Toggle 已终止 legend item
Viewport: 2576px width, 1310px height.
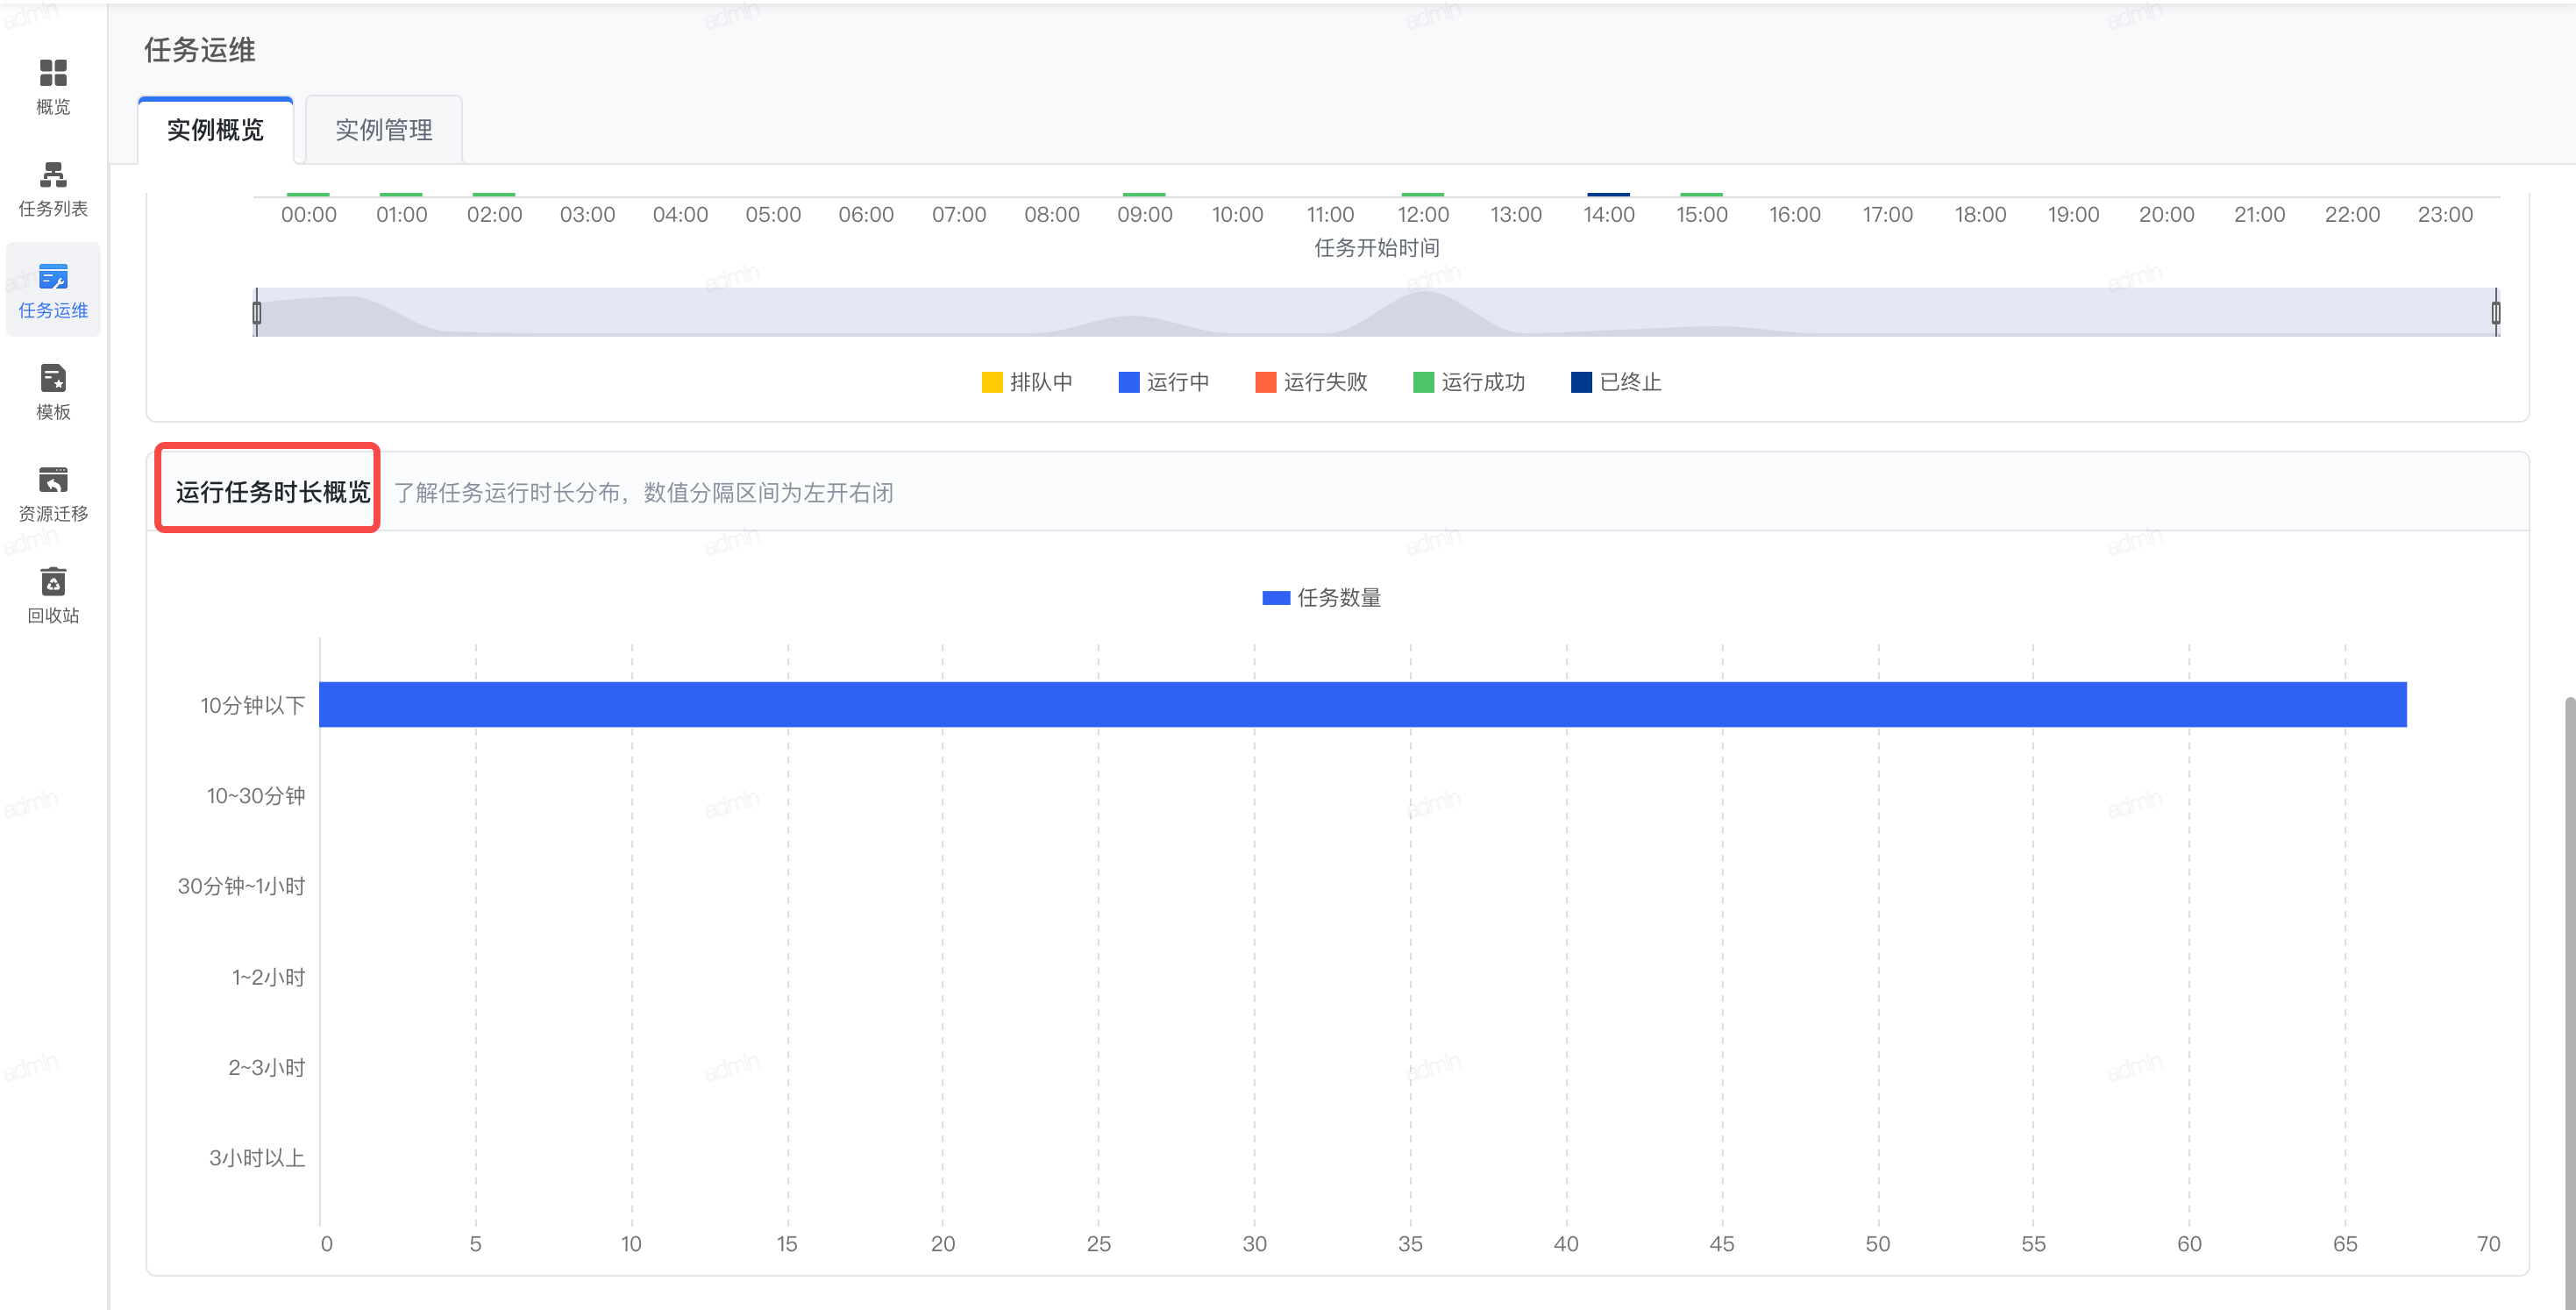1616,382
